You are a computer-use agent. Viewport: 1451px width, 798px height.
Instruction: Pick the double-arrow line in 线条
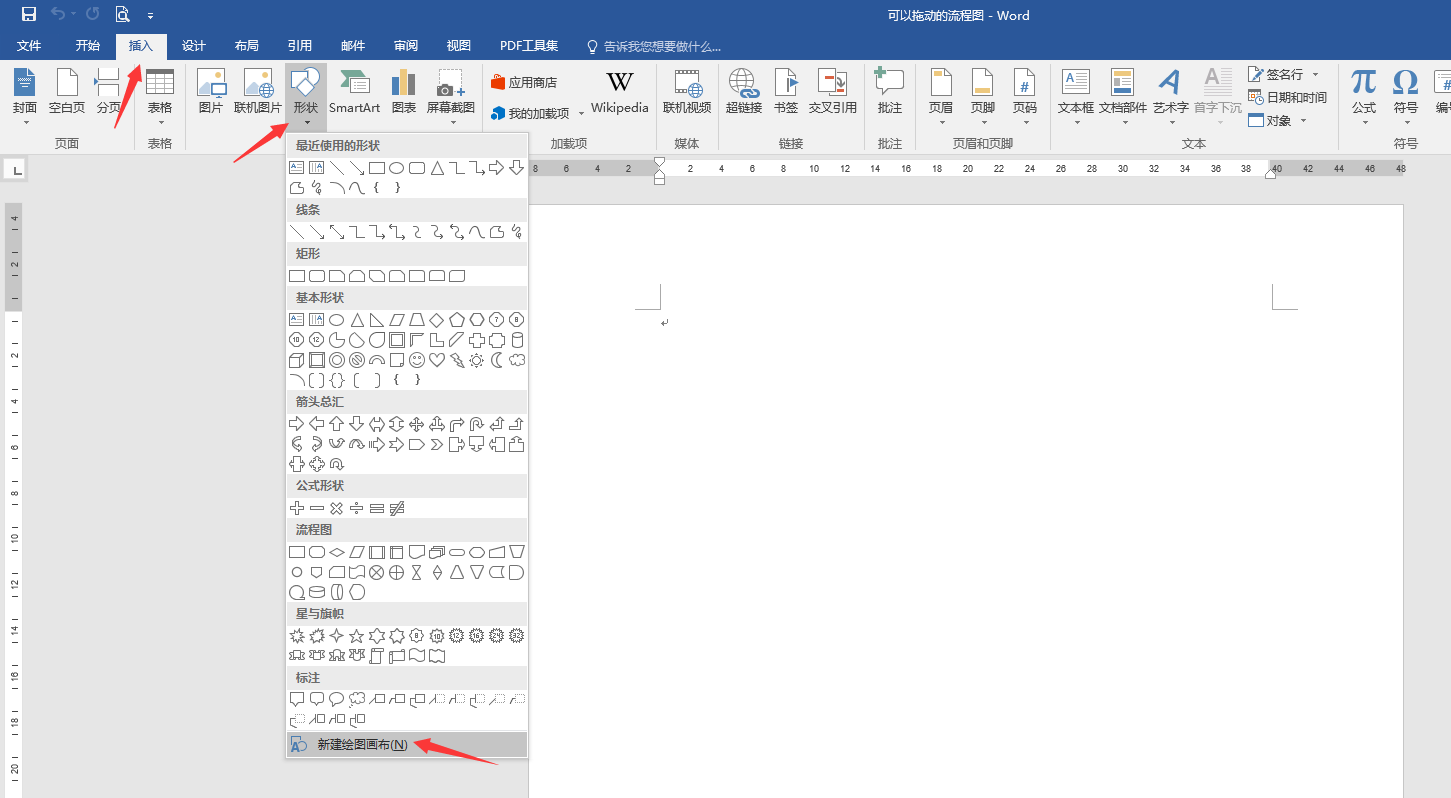coord(337,232)
